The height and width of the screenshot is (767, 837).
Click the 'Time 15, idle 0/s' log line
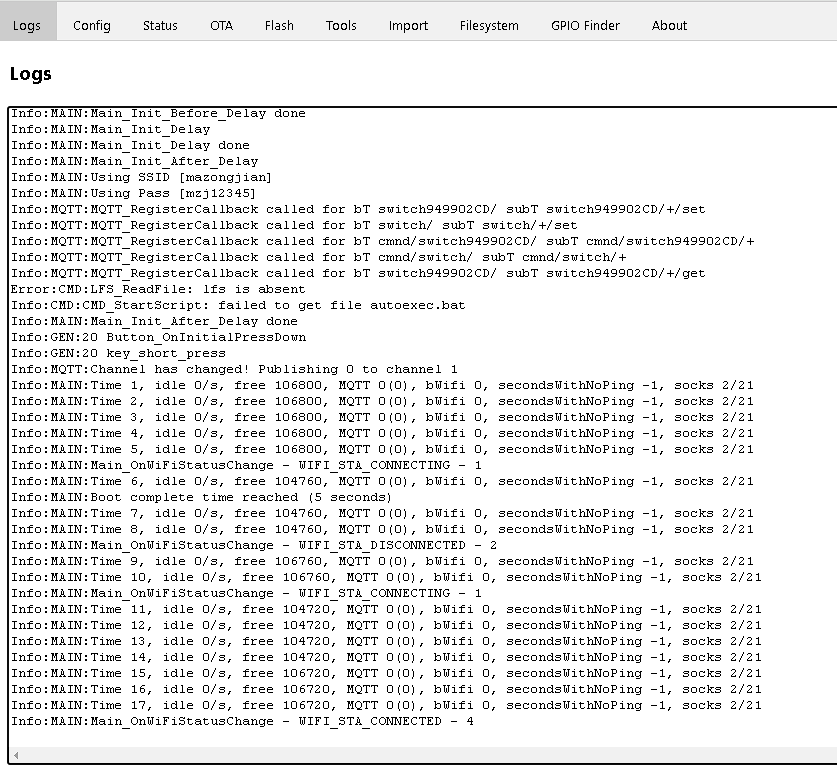tap(386, 674)
